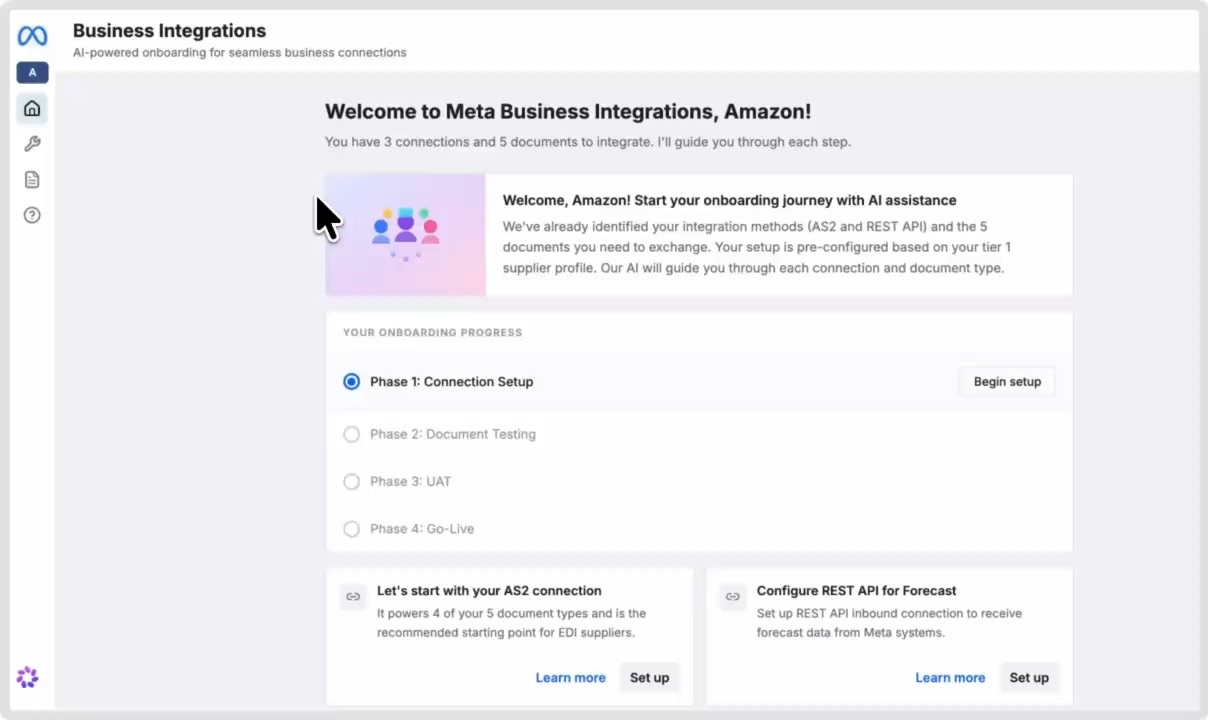This screenshot has height=720, width=1208.
Task: Click the Begin setup button
Action: [1007, 382]
